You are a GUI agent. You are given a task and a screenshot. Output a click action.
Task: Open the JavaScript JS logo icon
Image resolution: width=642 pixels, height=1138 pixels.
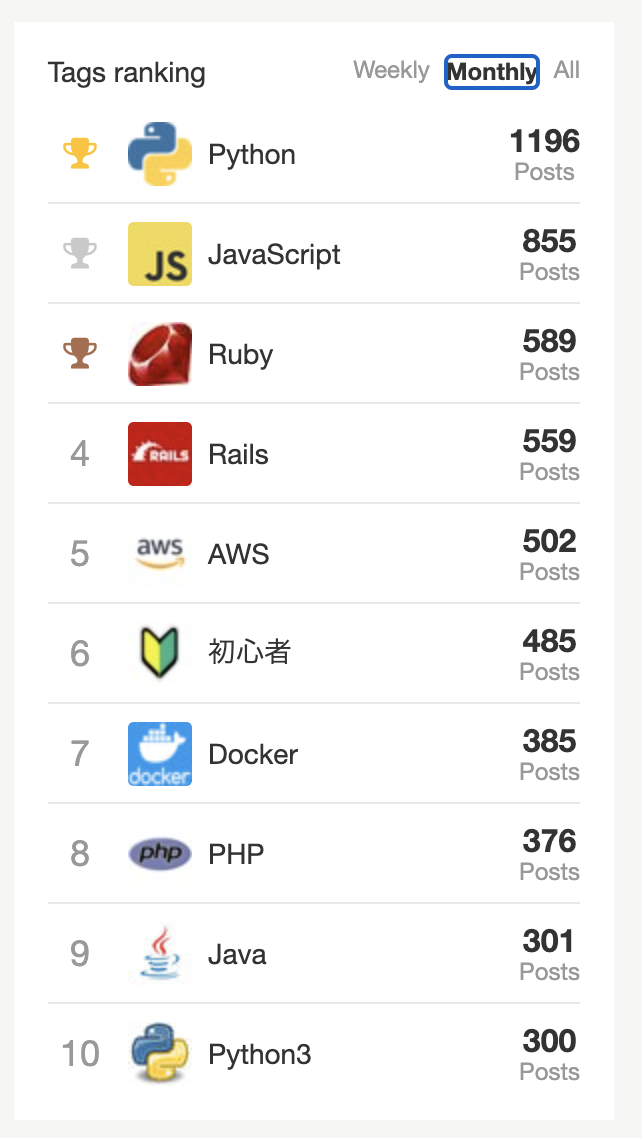160,254
